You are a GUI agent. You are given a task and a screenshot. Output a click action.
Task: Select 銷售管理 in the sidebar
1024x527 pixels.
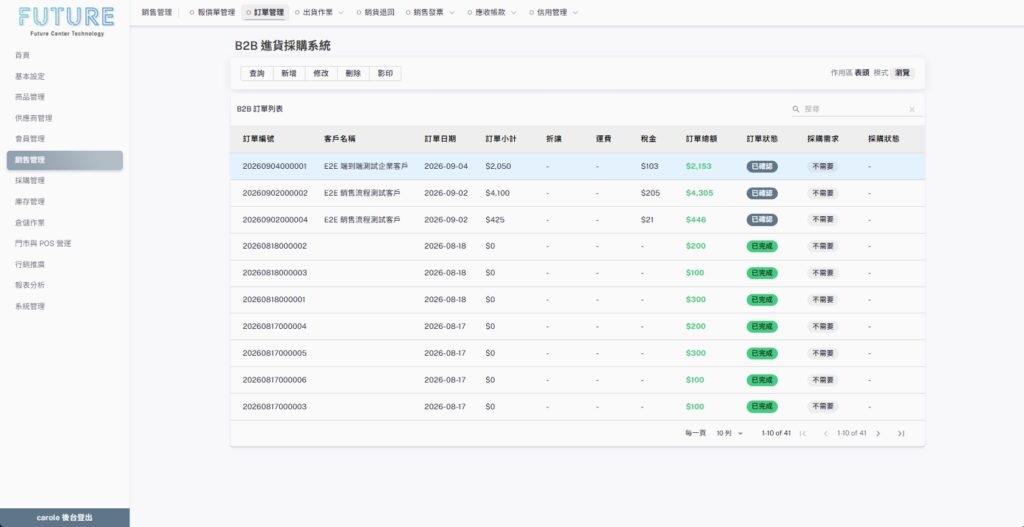(x=65, y=160)
